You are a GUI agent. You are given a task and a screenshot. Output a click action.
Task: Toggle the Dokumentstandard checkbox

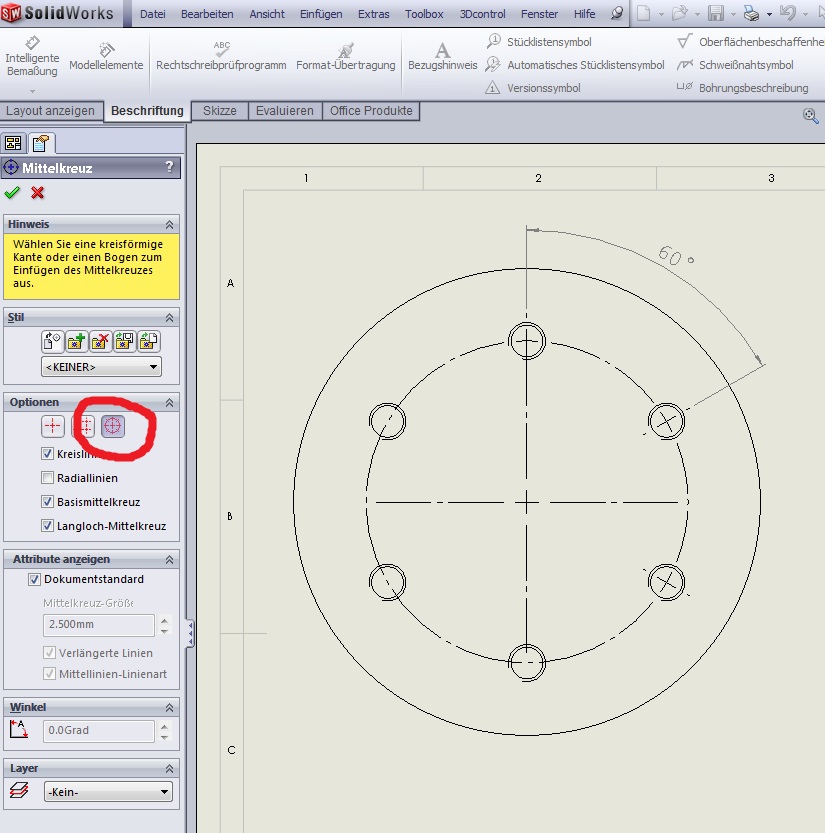point(35,579)
